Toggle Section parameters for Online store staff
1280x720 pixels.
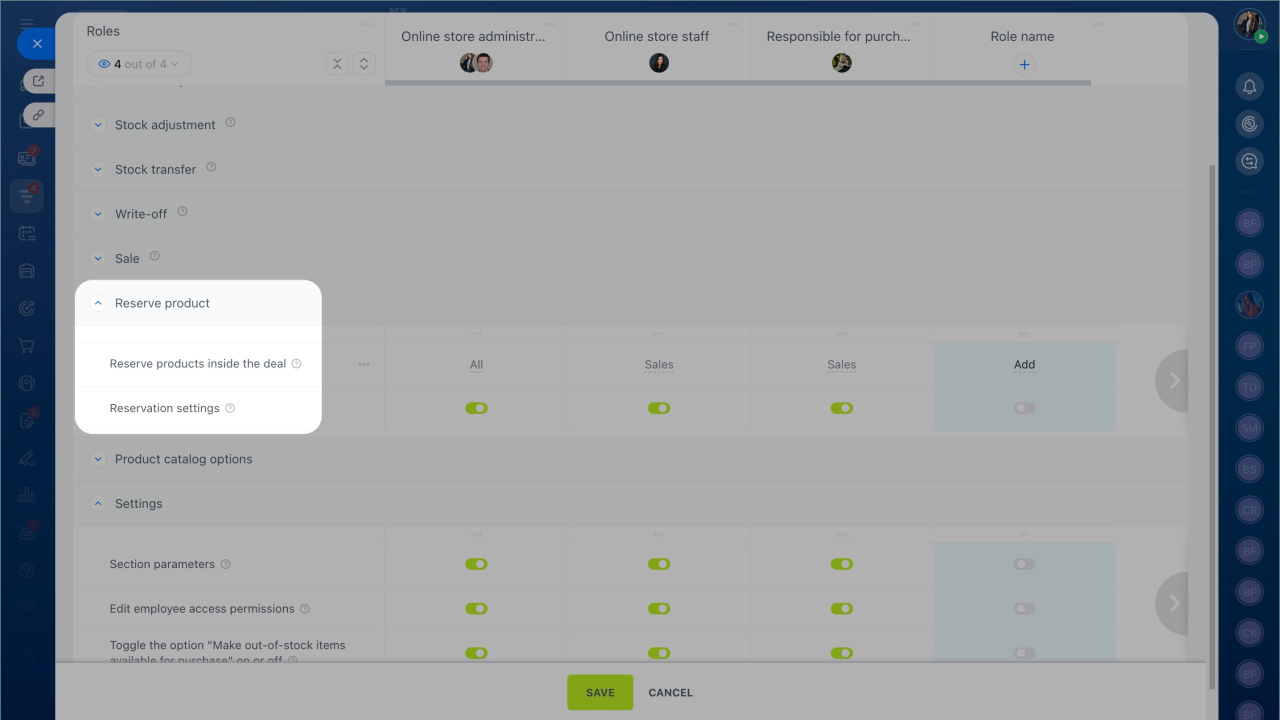tap(658, 564)
